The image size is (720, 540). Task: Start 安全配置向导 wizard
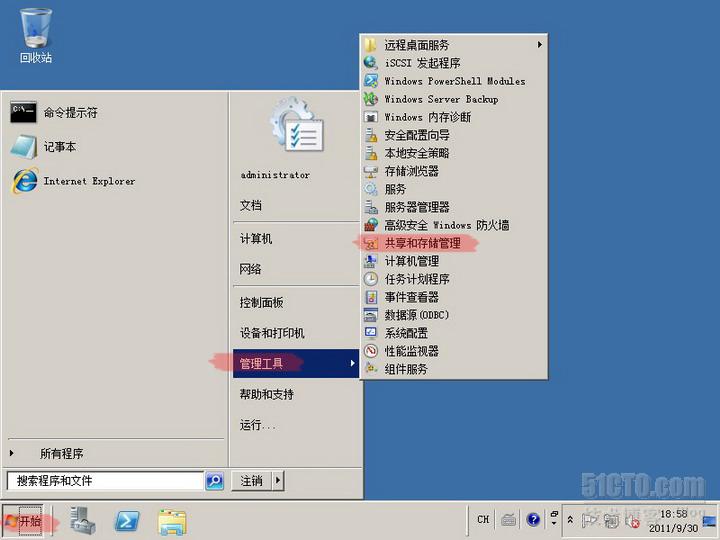coord(454,135)
